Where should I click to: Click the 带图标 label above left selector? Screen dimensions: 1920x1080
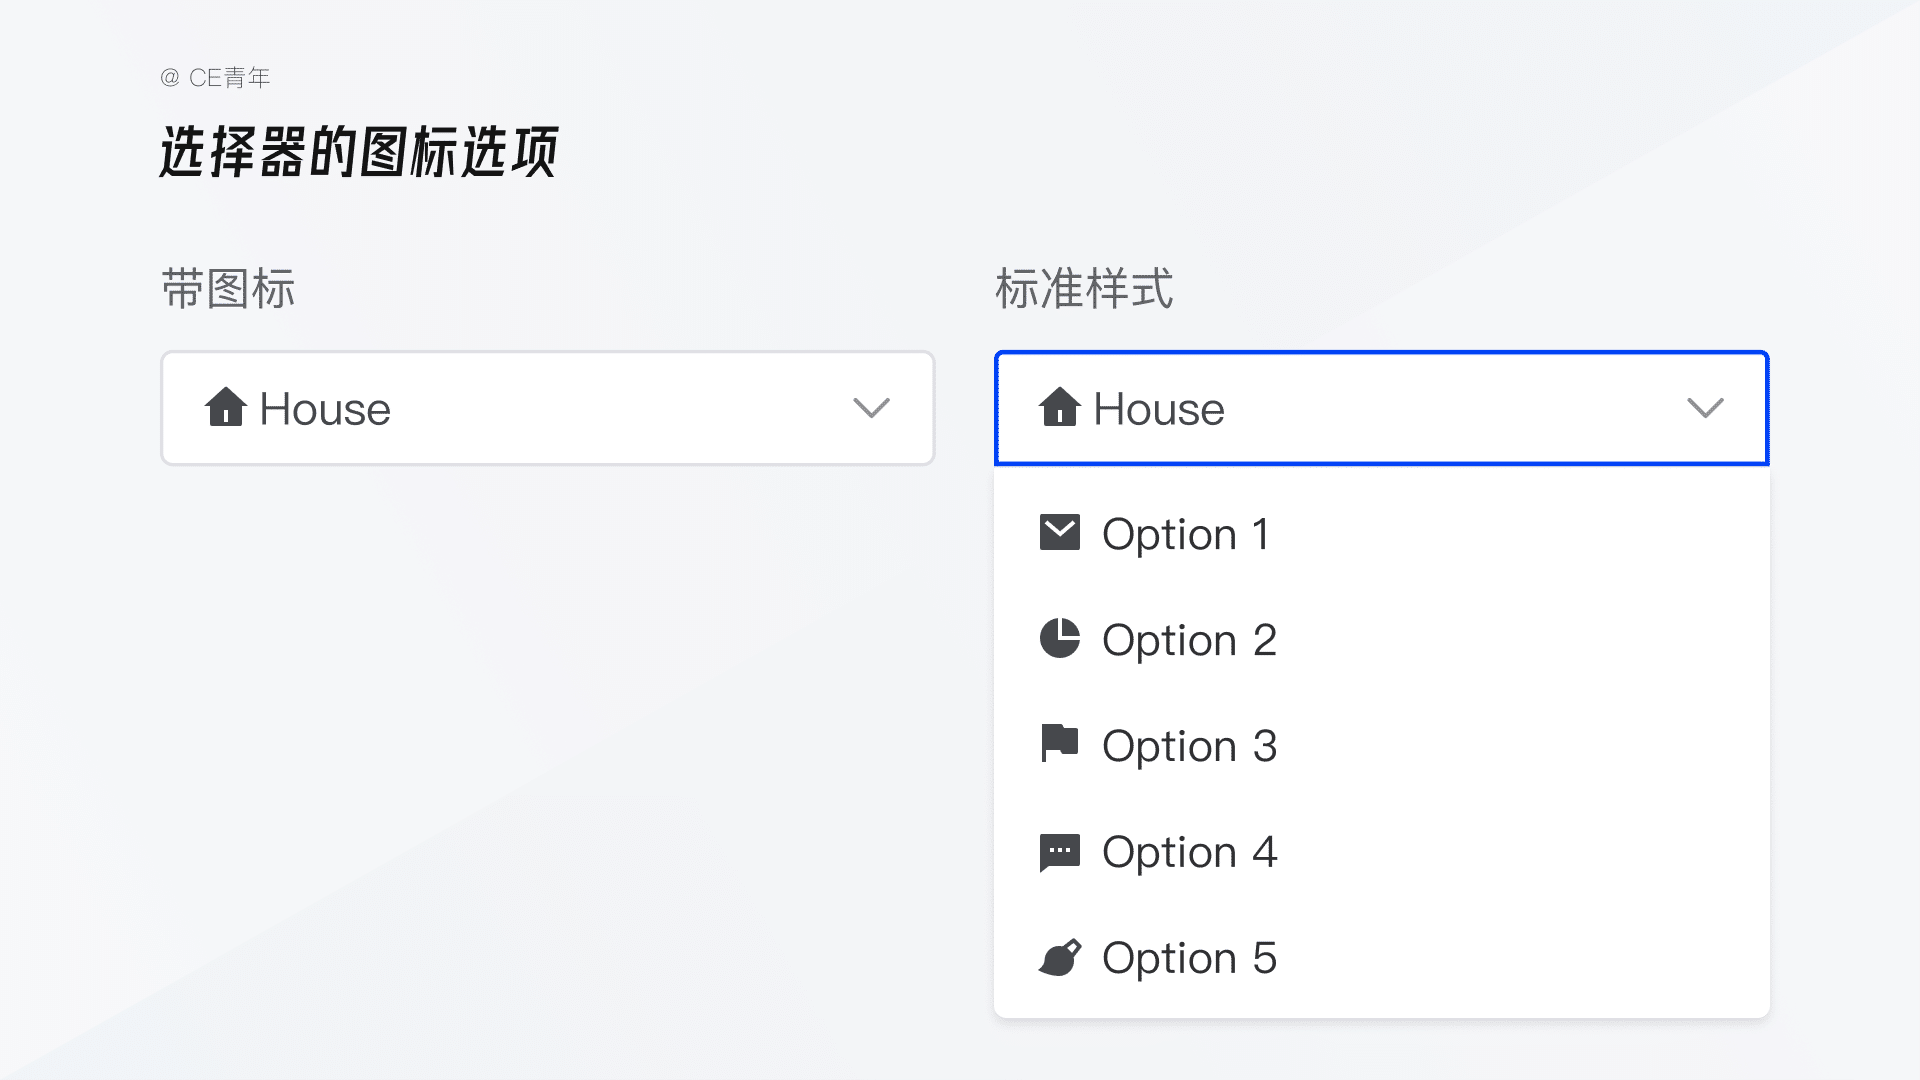[x=228, y=289]
